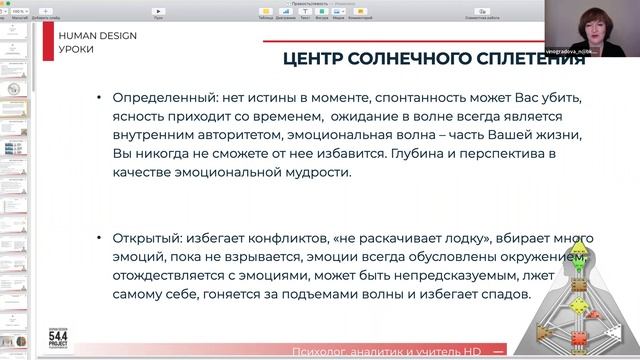Select paragraph starting with Определенный

[347, 135]
